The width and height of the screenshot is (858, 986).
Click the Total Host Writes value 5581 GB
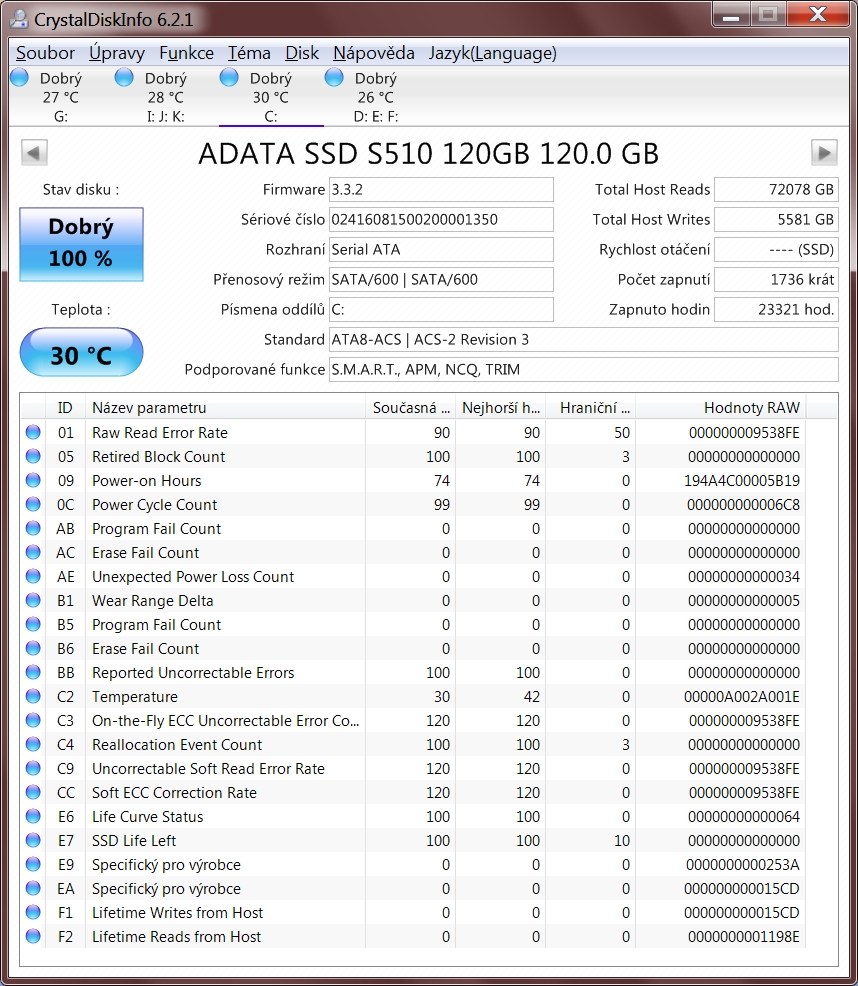(776, 219)
